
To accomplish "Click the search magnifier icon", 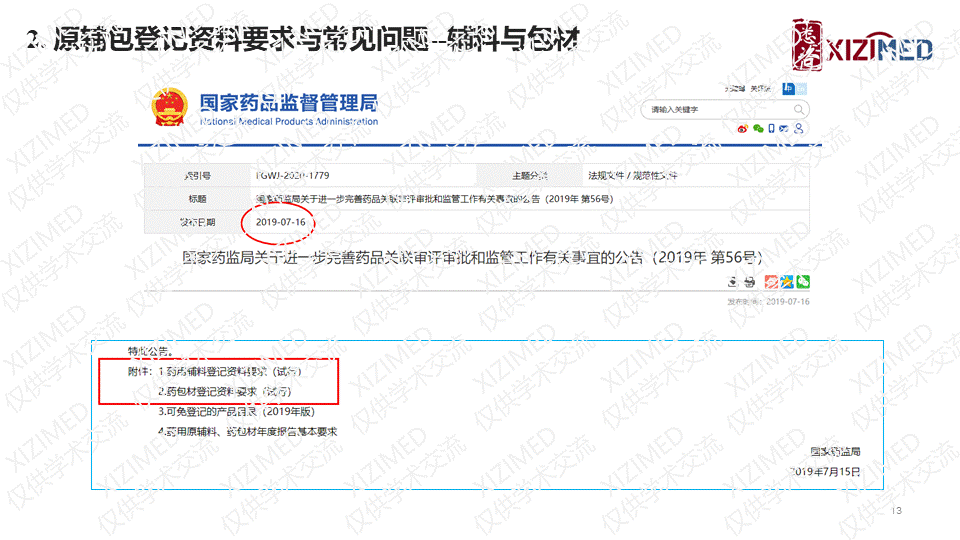I will click(798, 109).
